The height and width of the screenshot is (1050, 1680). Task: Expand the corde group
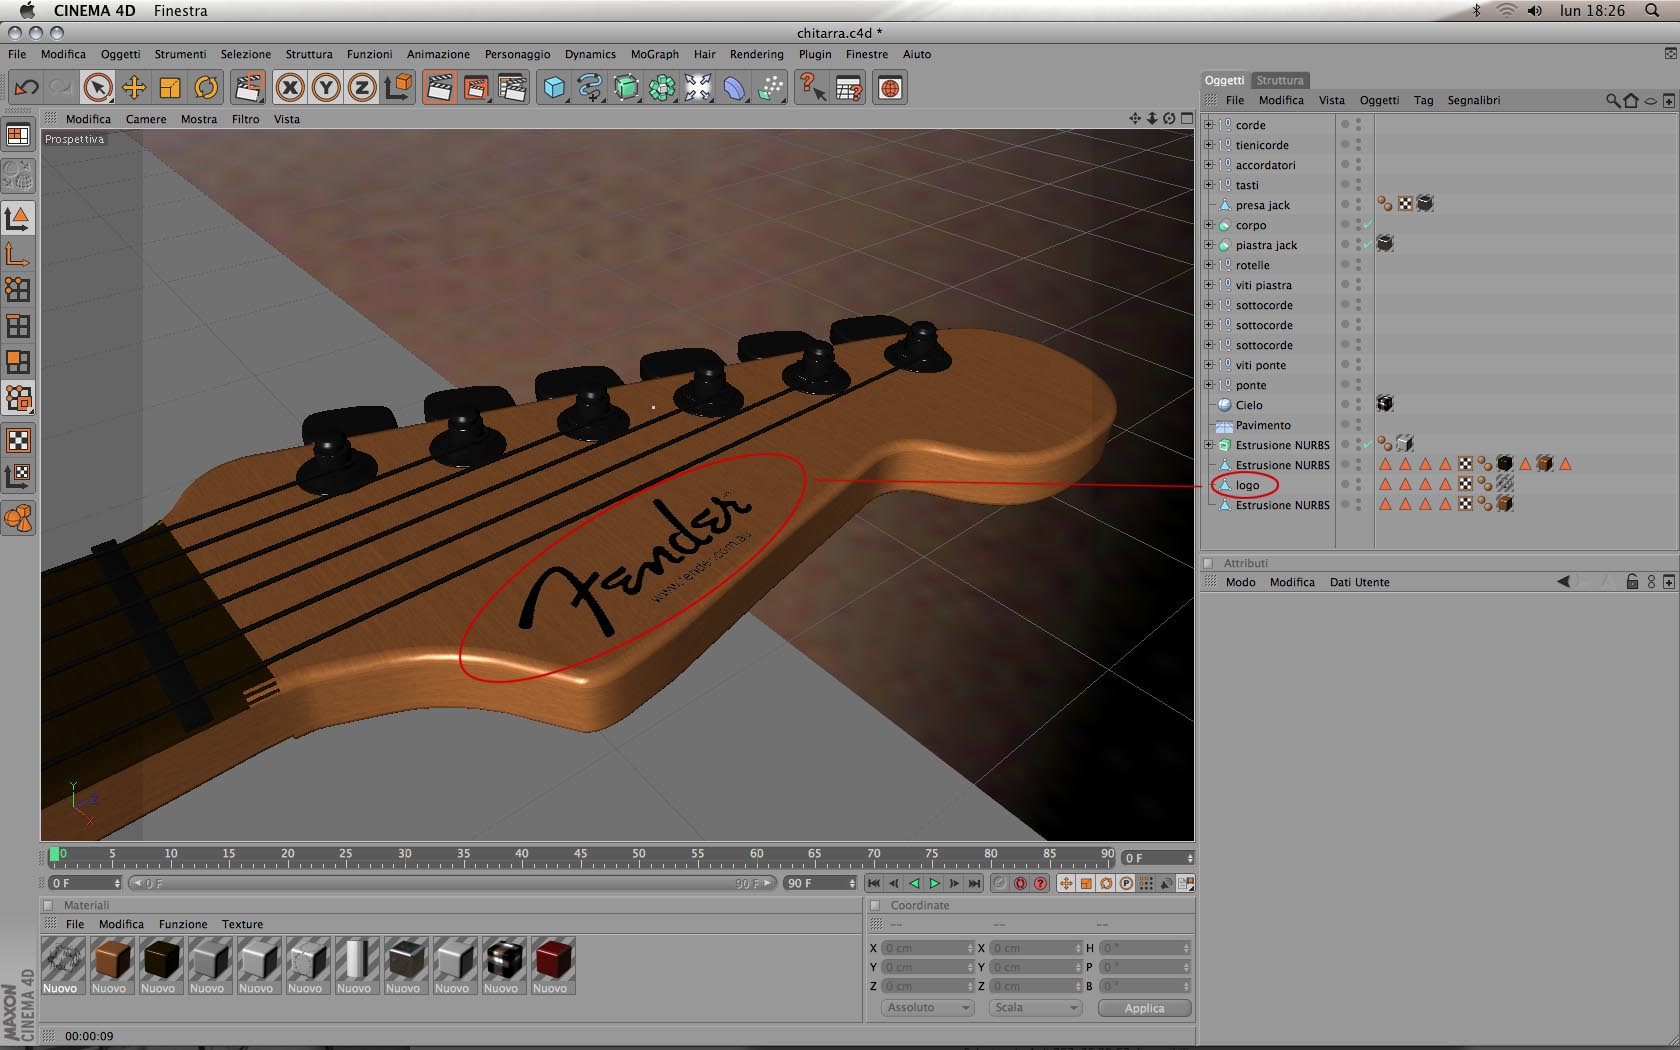pyautogui.click(x=1208, y=125)
